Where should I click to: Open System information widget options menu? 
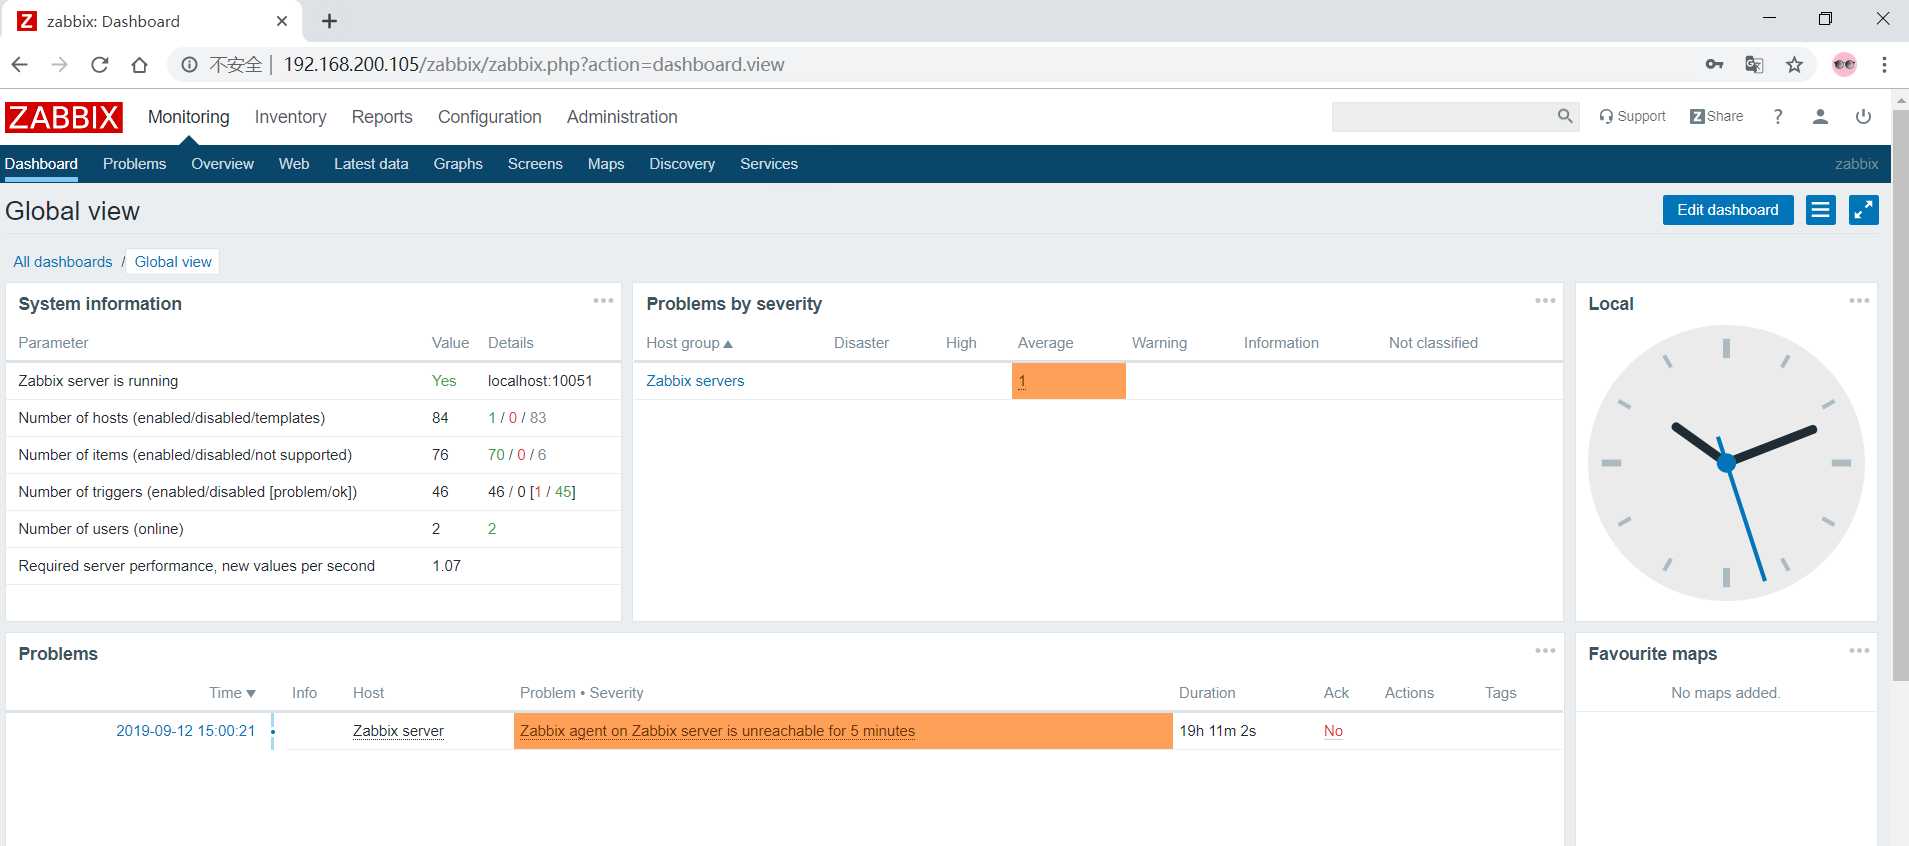pyautogui.click(x=603, y=301)
